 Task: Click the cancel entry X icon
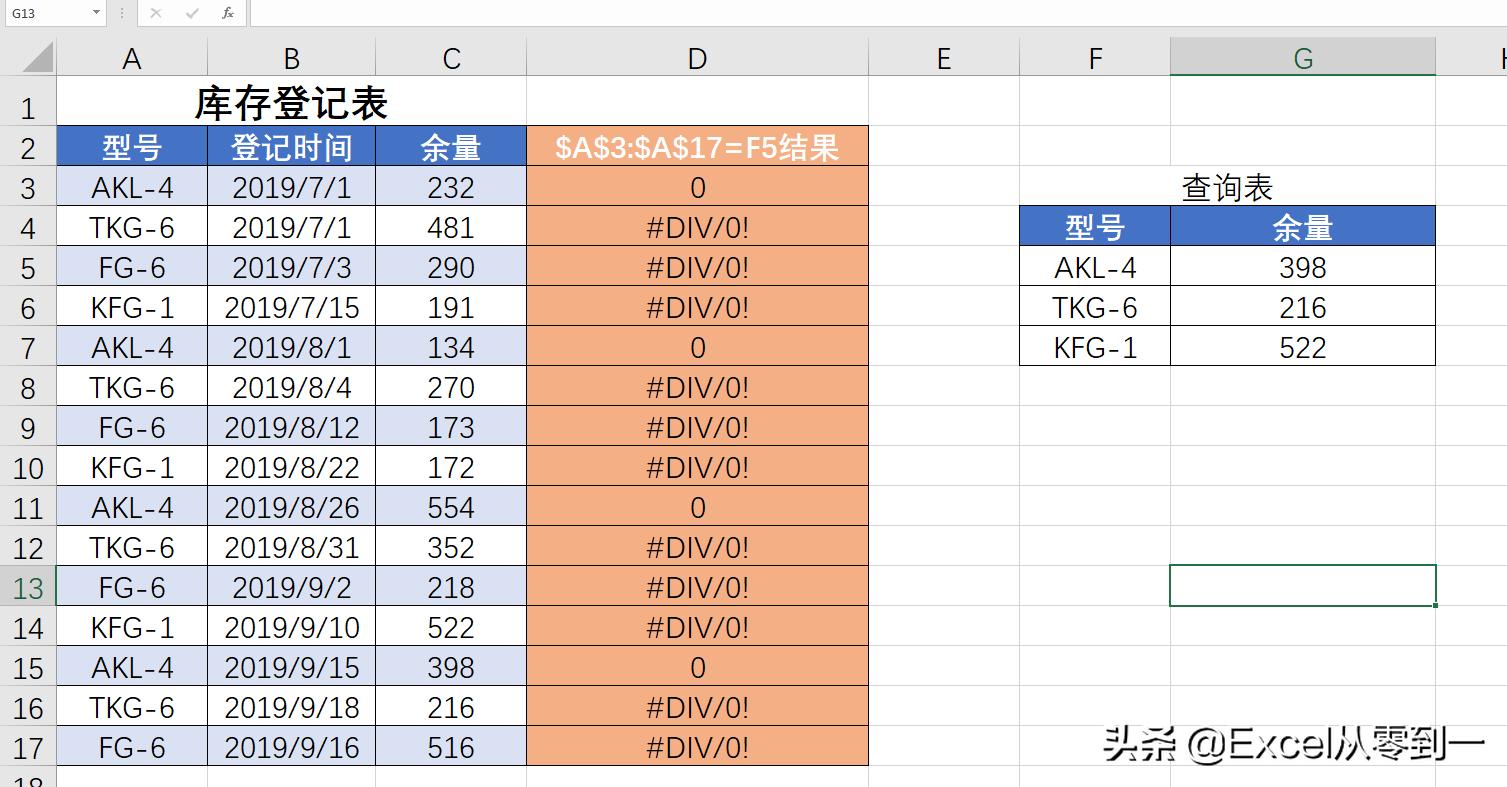(x=155, y=13)
